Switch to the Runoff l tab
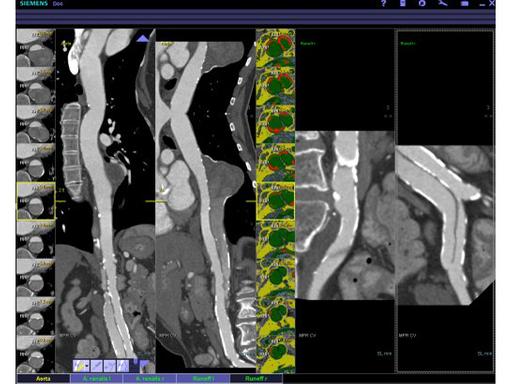Image resolution: width=512 pixels, height=384 pixels. (203, 379)
